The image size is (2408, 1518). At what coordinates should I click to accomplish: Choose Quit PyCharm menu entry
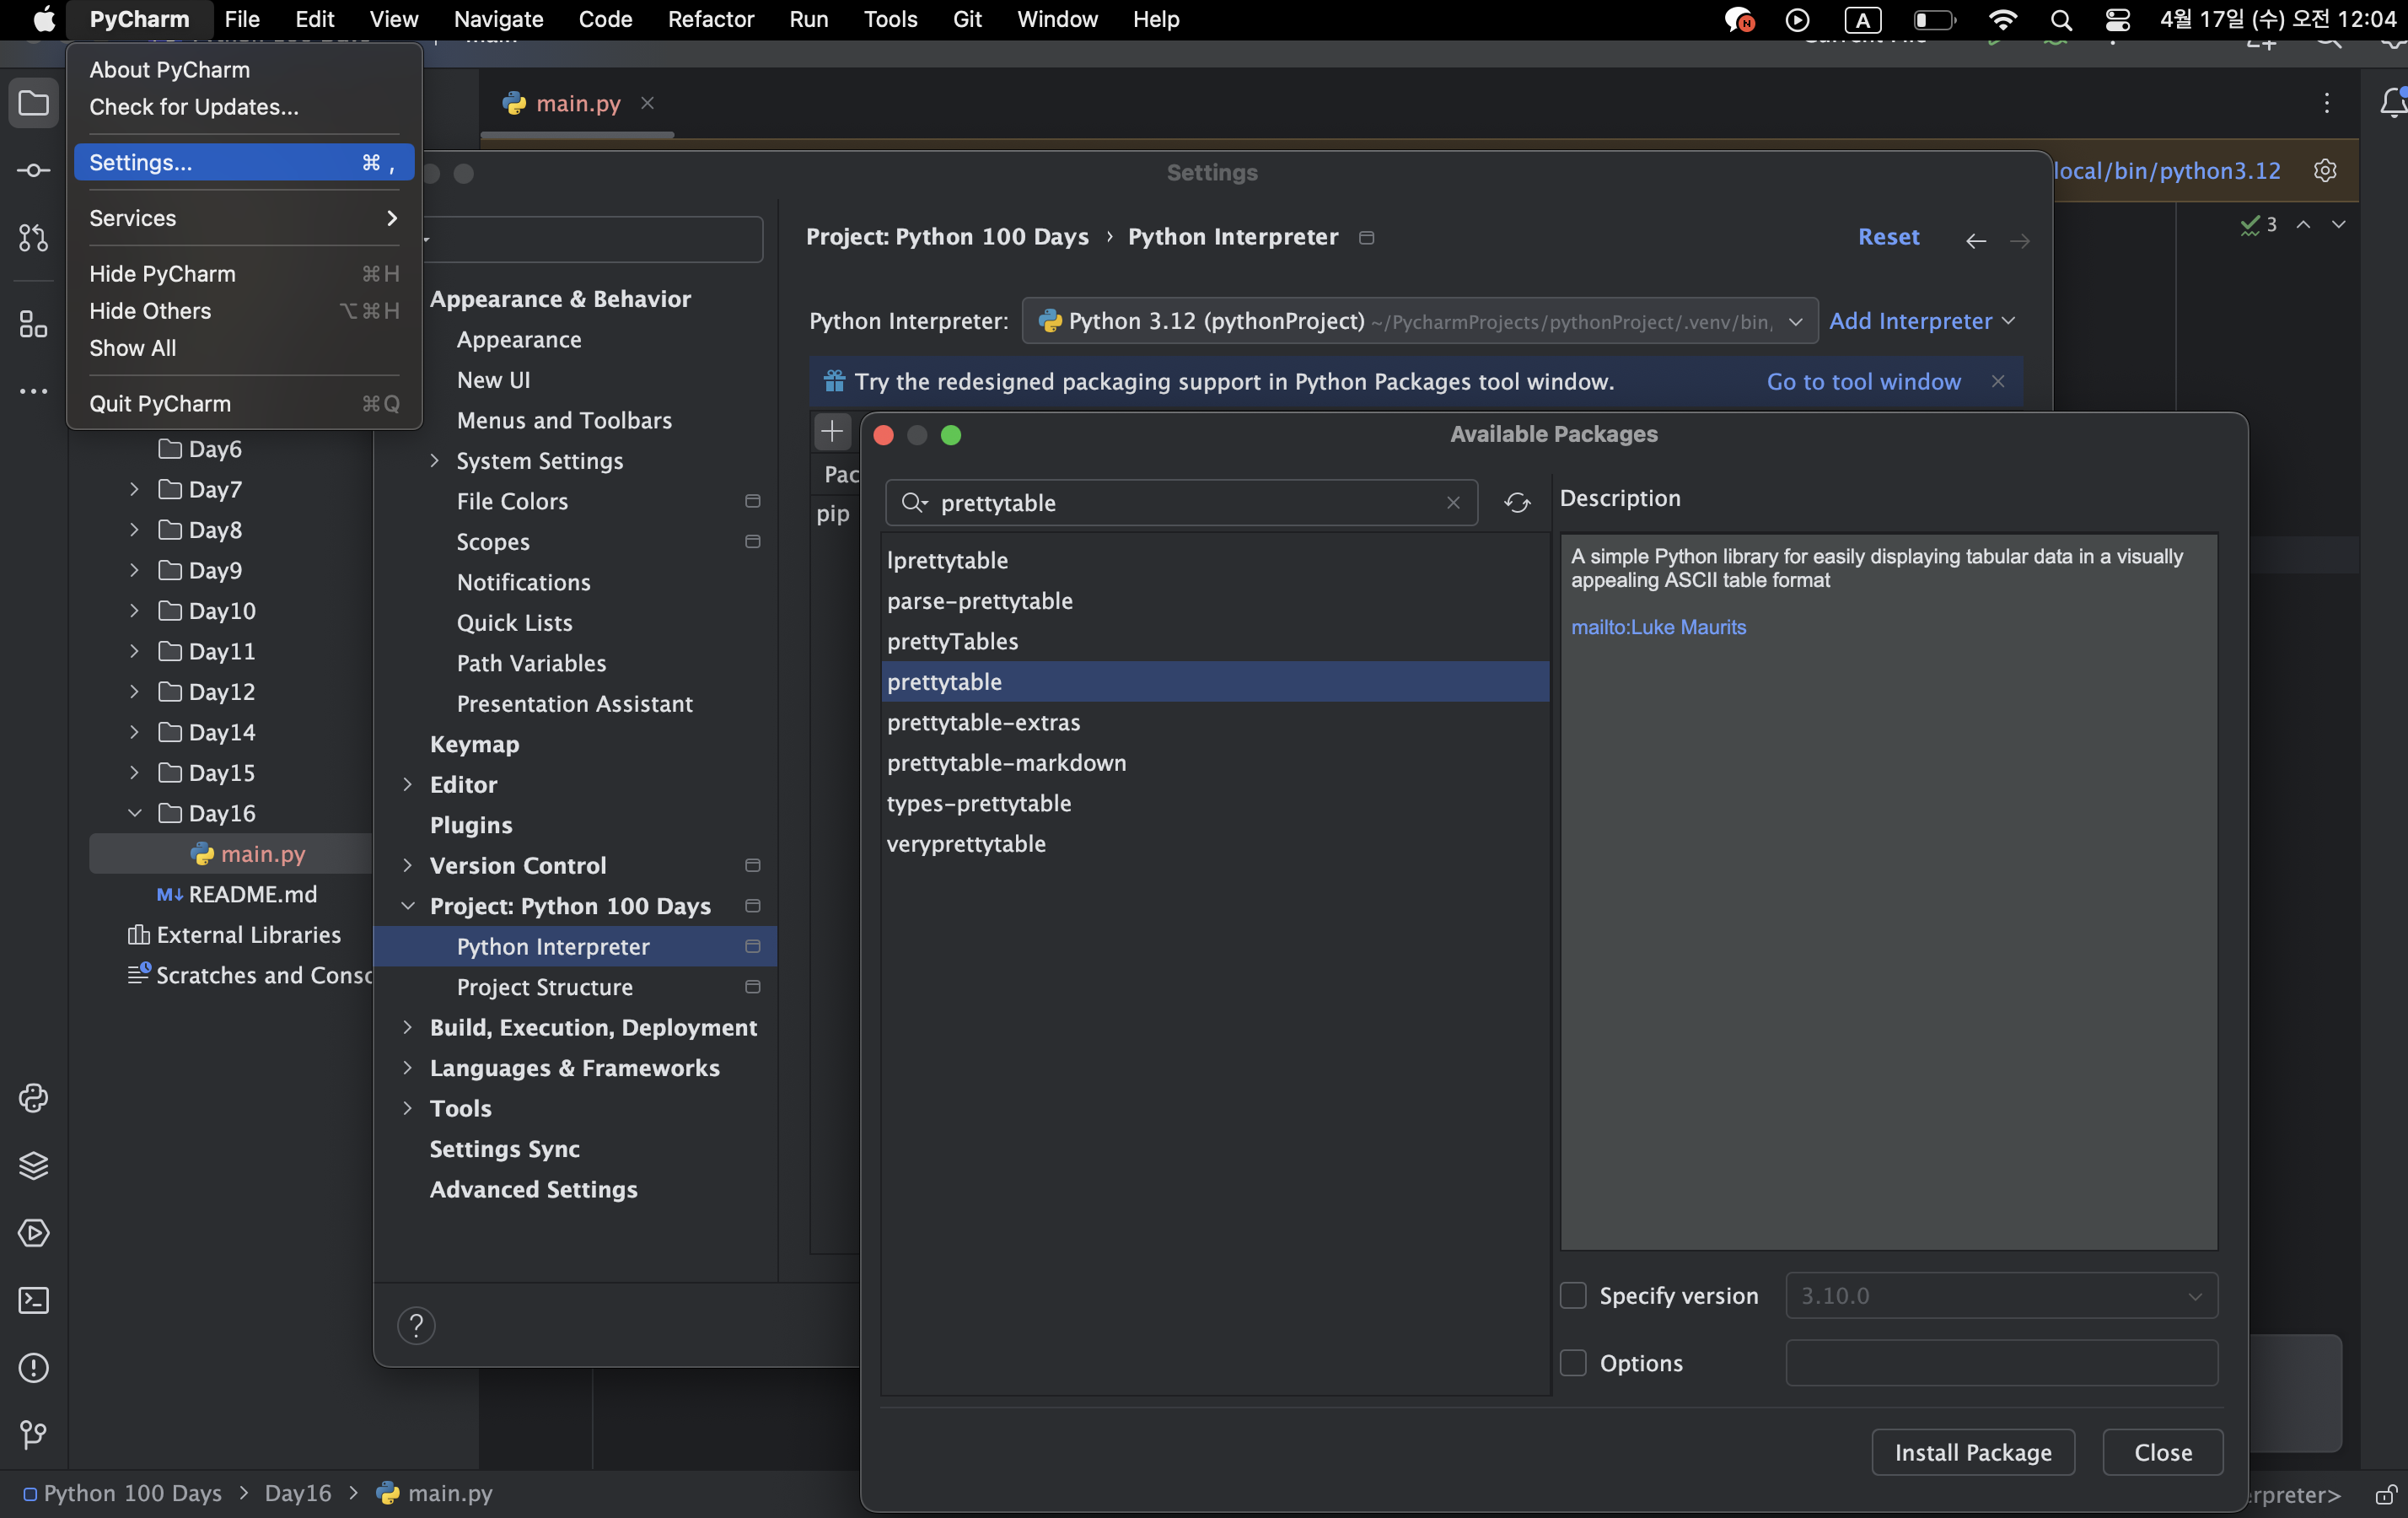pos(244,404)
